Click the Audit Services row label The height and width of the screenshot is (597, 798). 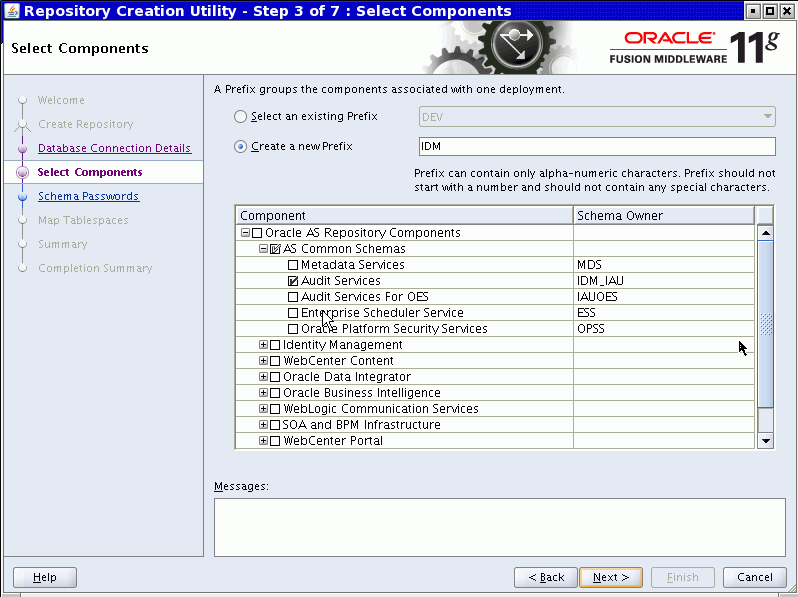click(x=341, y=281)
